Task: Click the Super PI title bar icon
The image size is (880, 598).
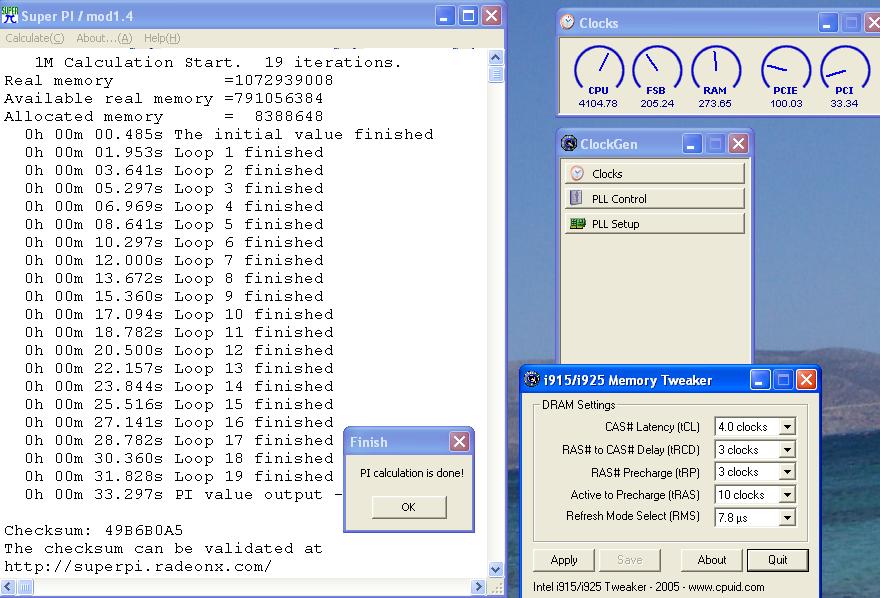Action: pos(10,15)
